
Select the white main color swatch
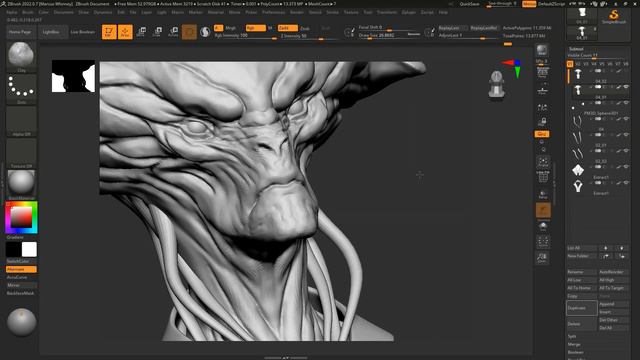pyautogui.click(x=29, y=249)
